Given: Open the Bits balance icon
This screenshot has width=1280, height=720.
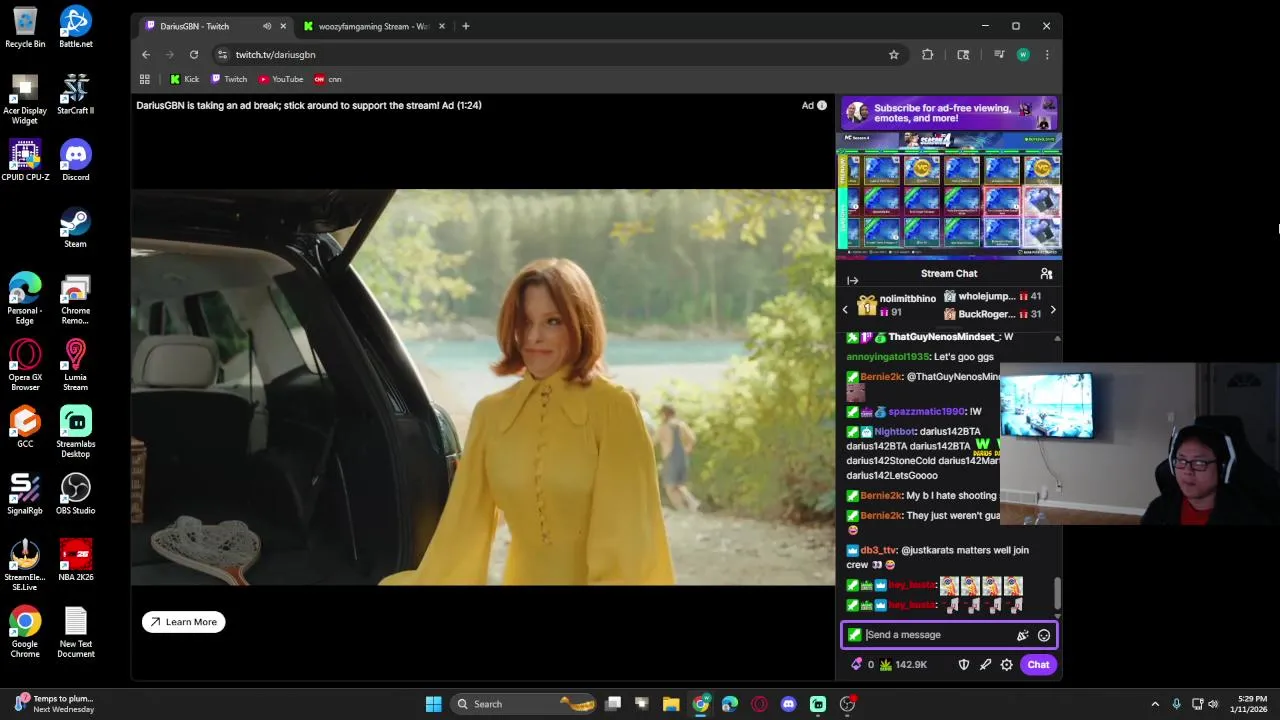Looking at the screenshot, I should coord(857,665).
